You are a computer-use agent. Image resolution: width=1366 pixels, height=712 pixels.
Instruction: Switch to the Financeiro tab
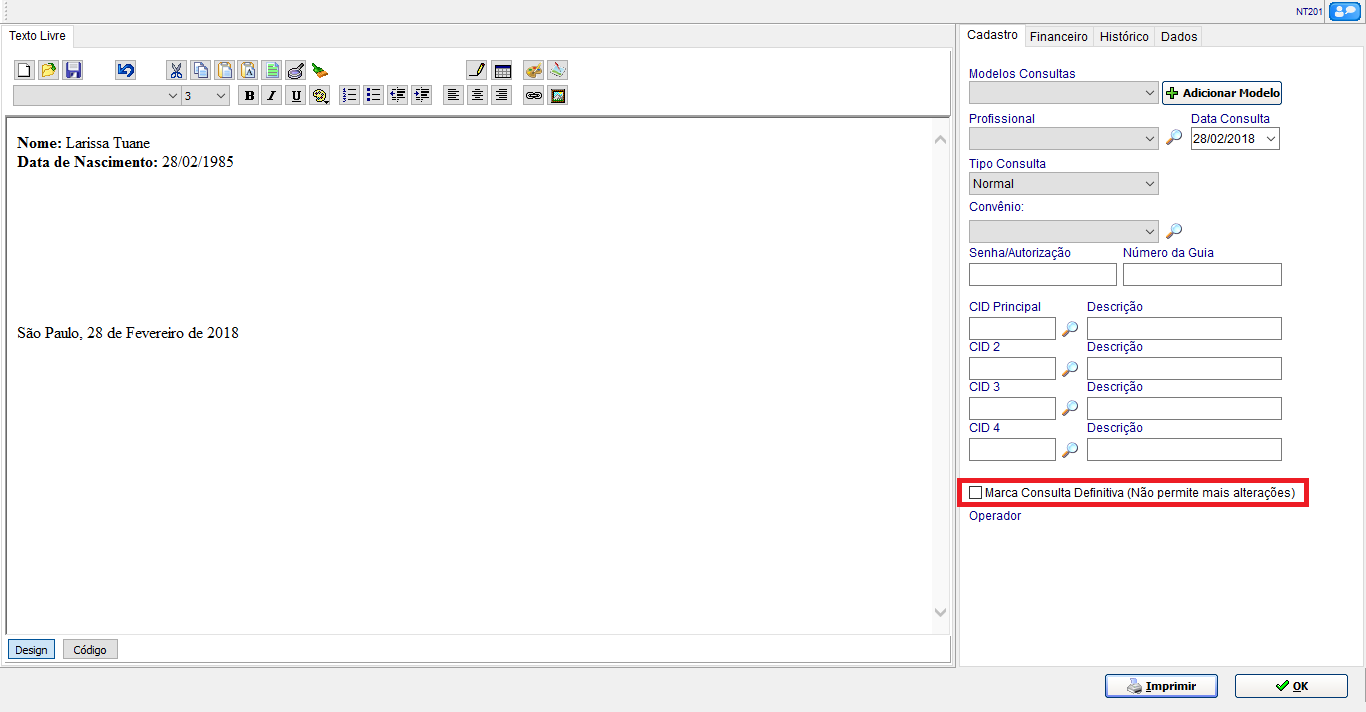1058,36
